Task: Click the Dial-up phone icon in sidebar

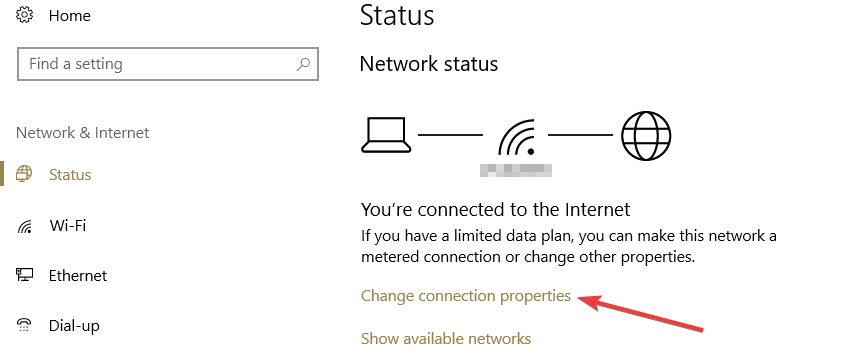Action: [x=24, y=326]
